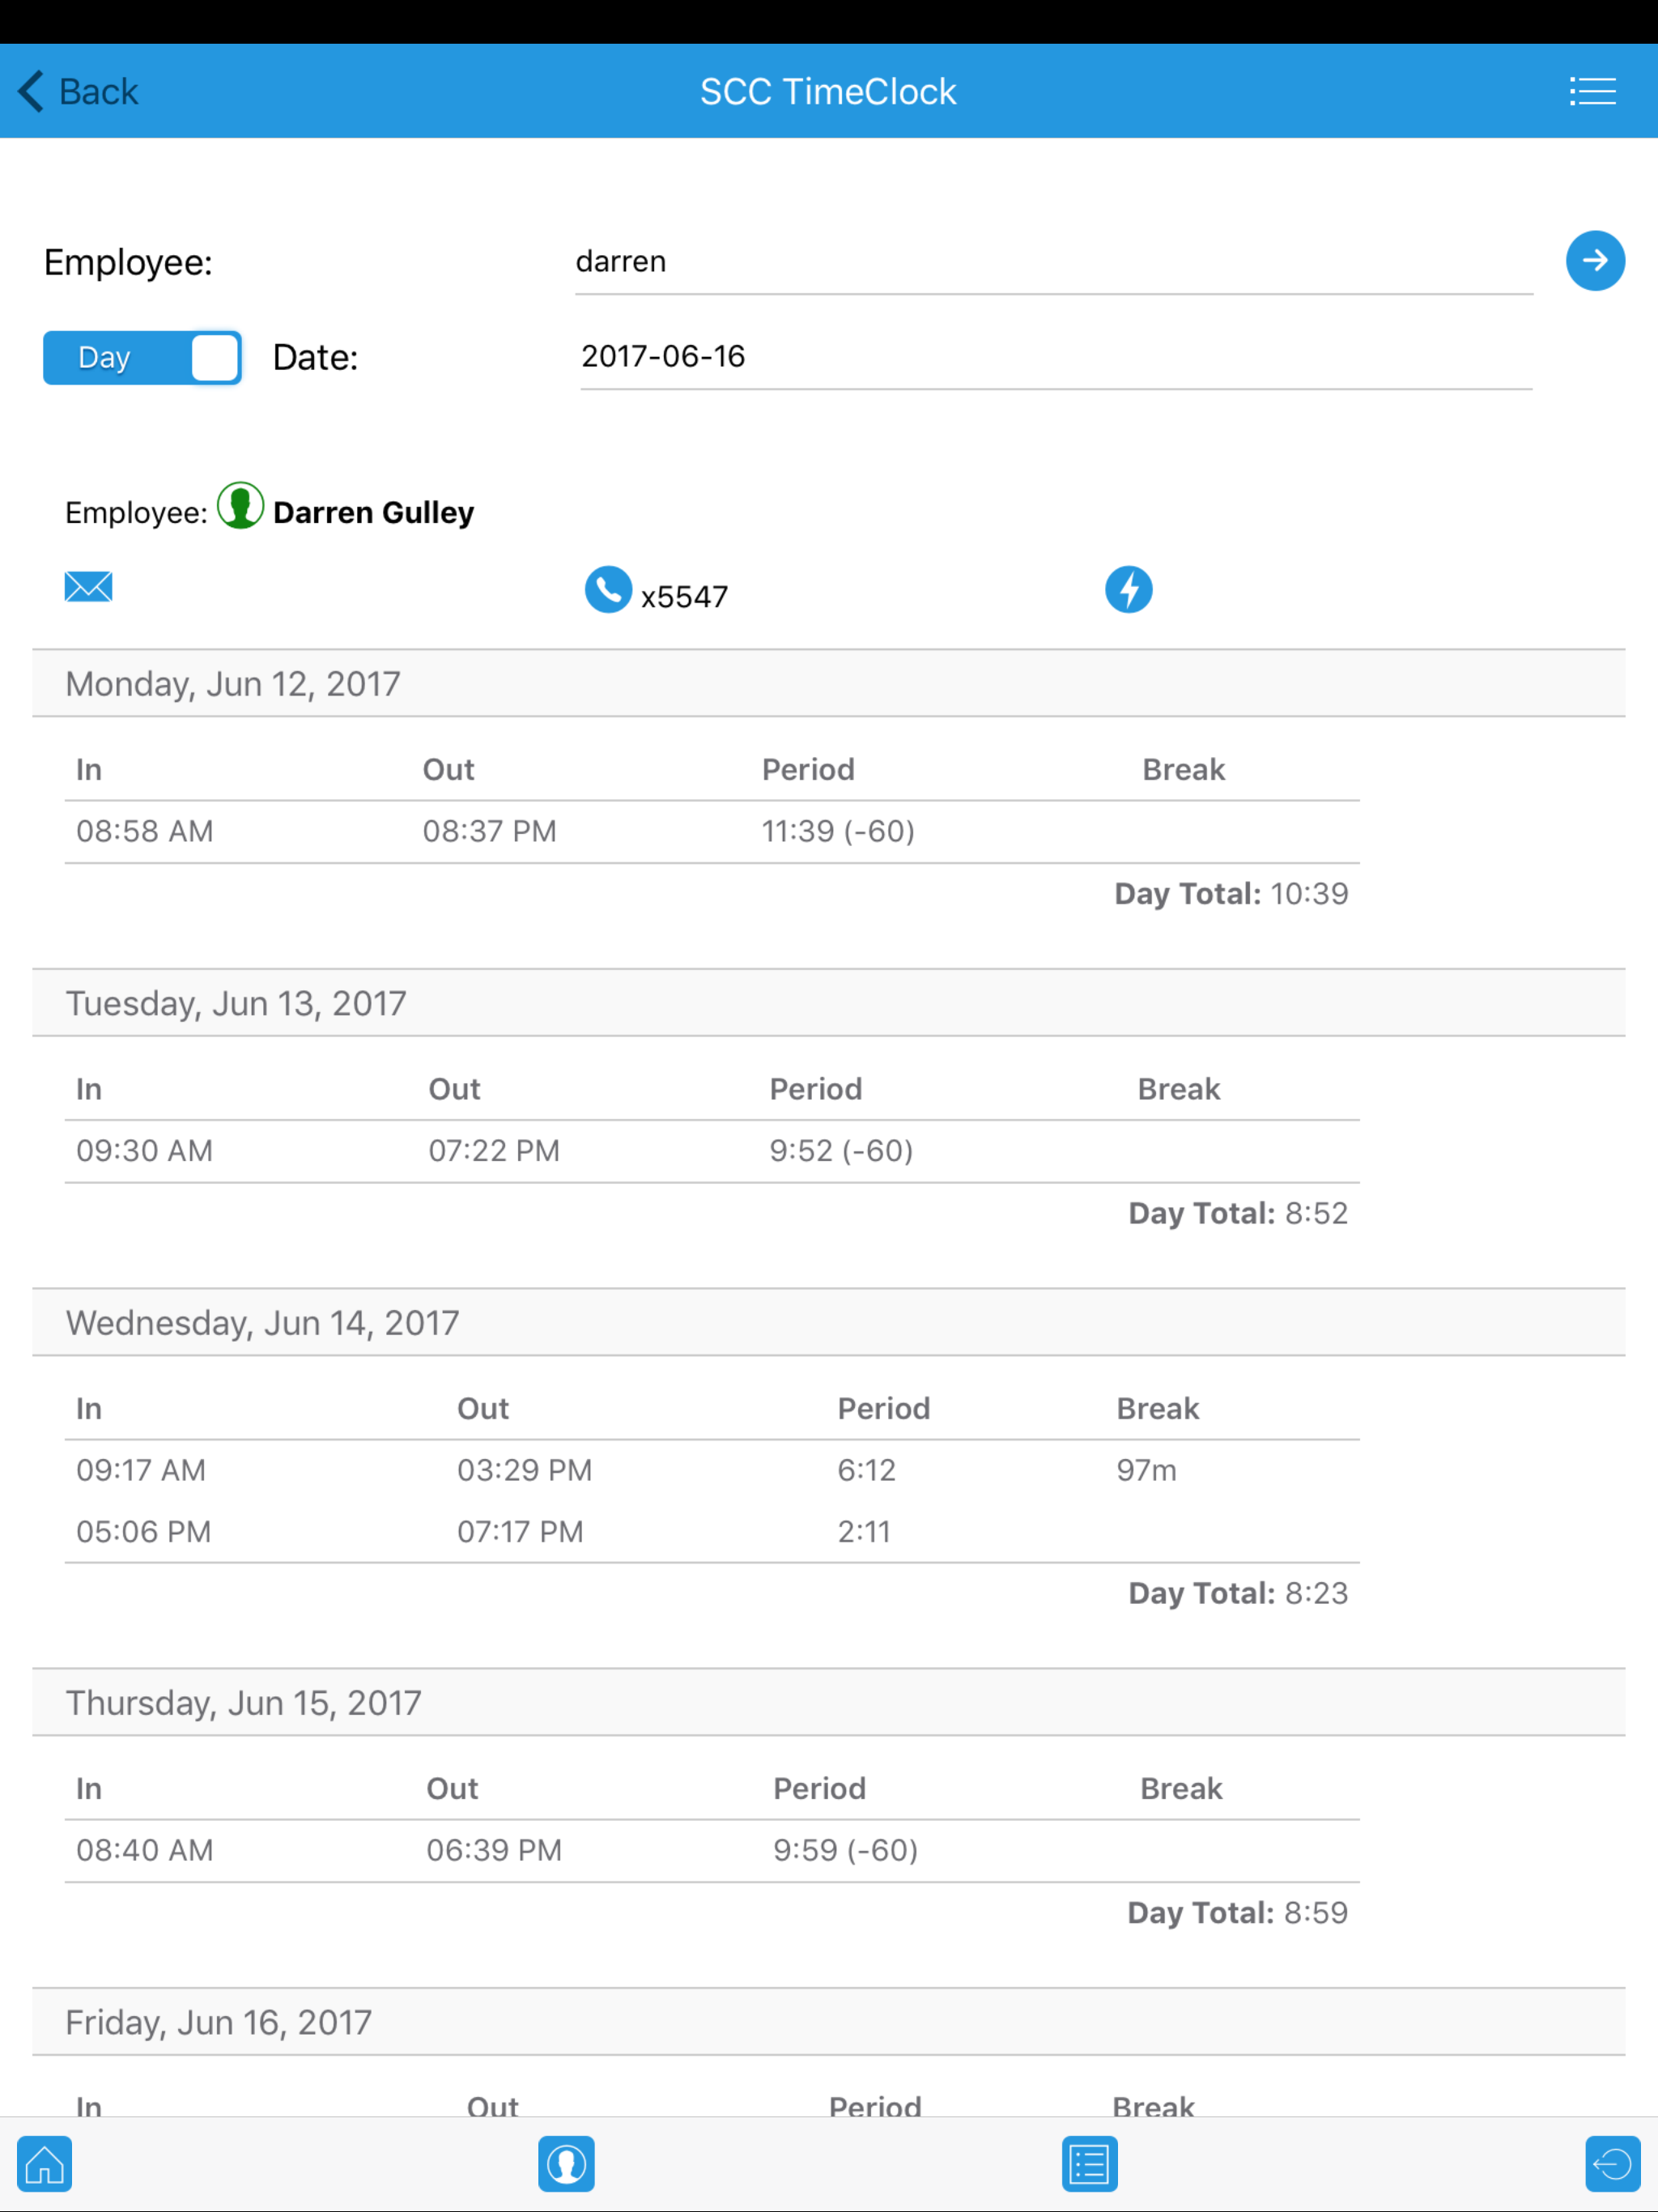Change the Date field 2017-06-16
This screenshot has width=1658, height=2212.
coord(1056,357)
